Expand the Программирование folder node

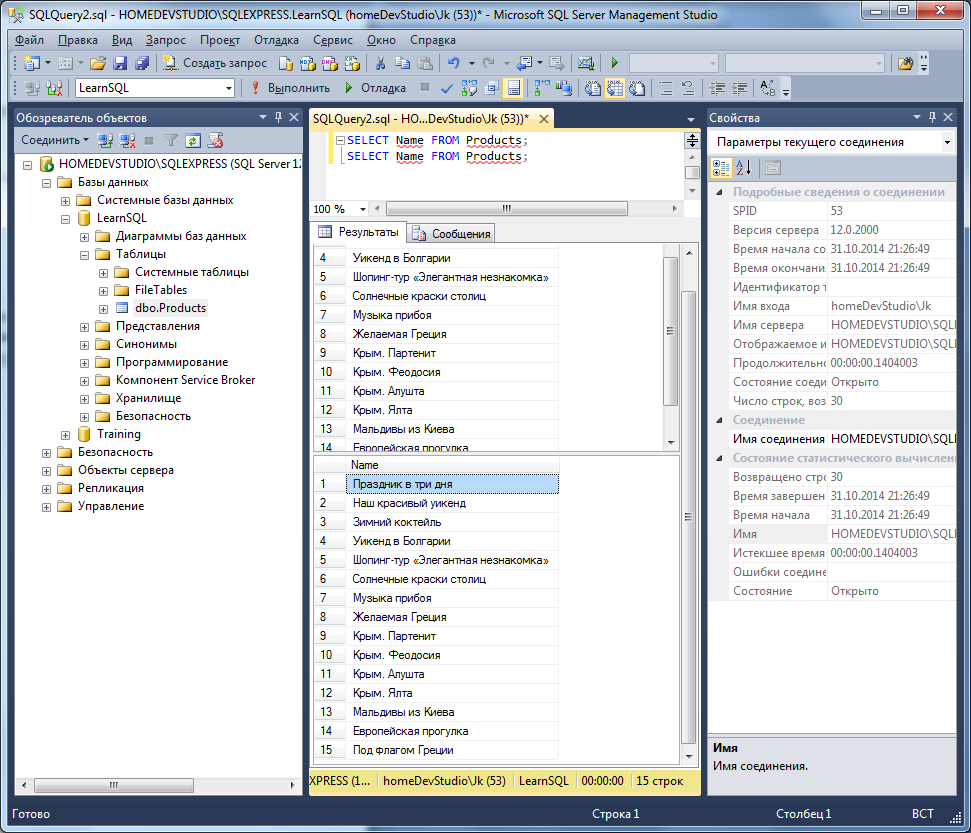pyautogui.click(x=85, y=363)
